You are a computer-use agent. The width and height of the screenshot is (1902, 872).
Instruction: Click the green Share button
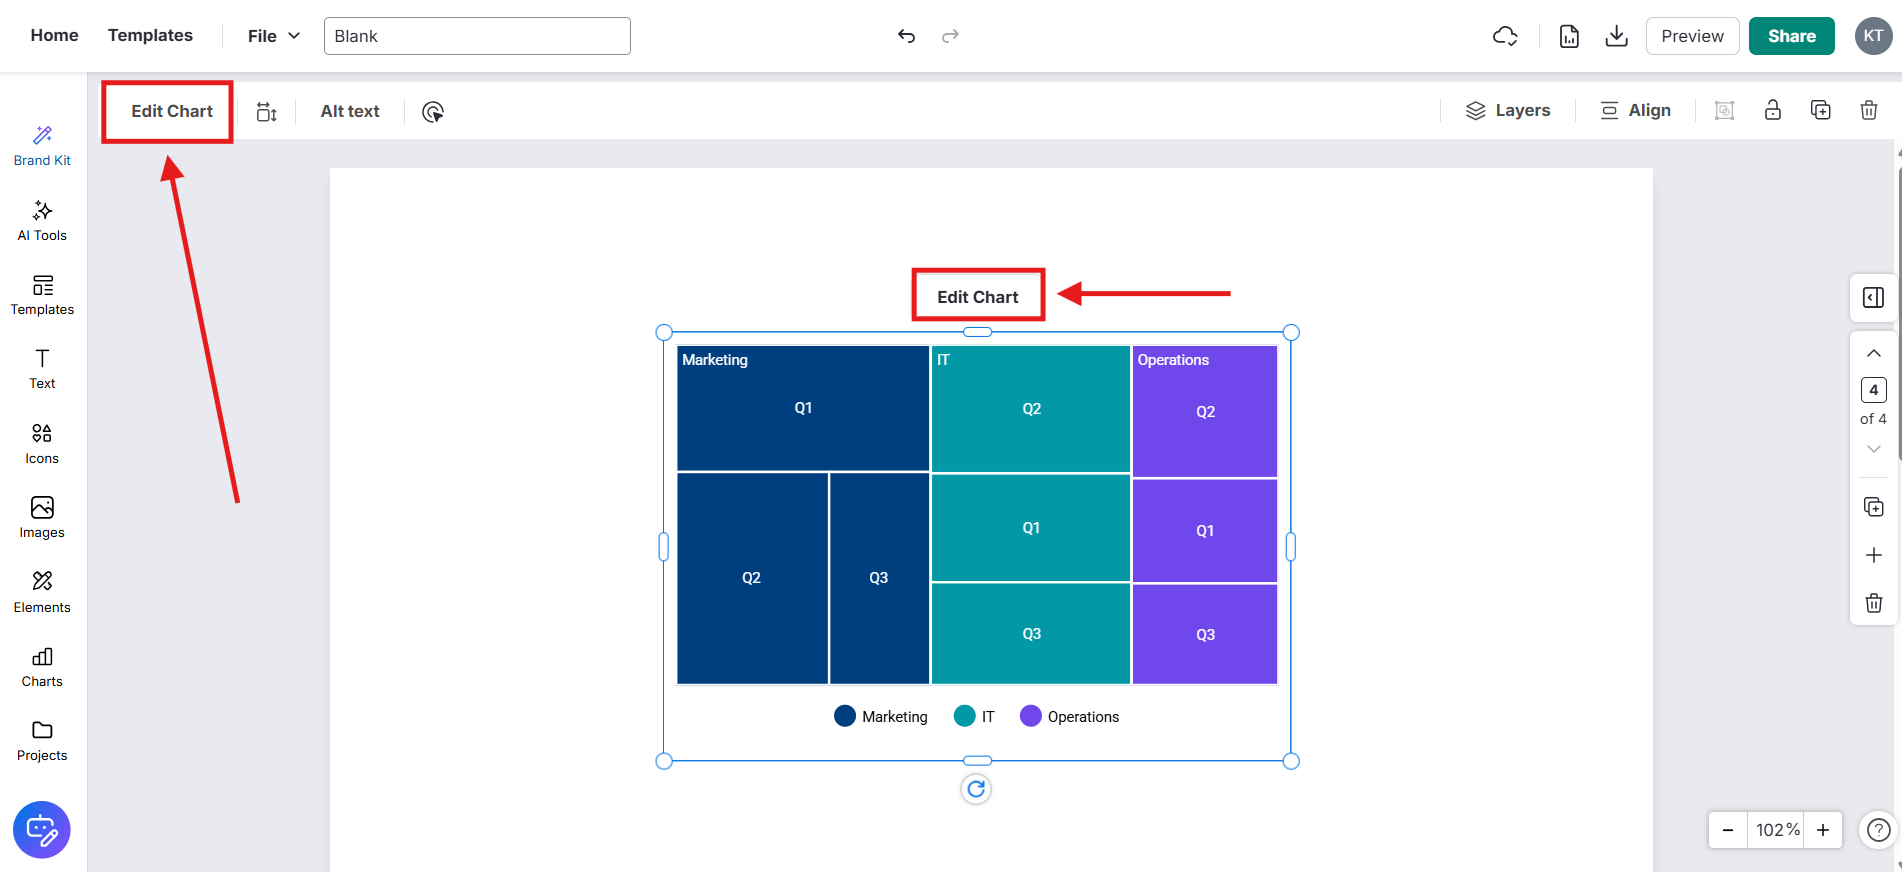1791,36
